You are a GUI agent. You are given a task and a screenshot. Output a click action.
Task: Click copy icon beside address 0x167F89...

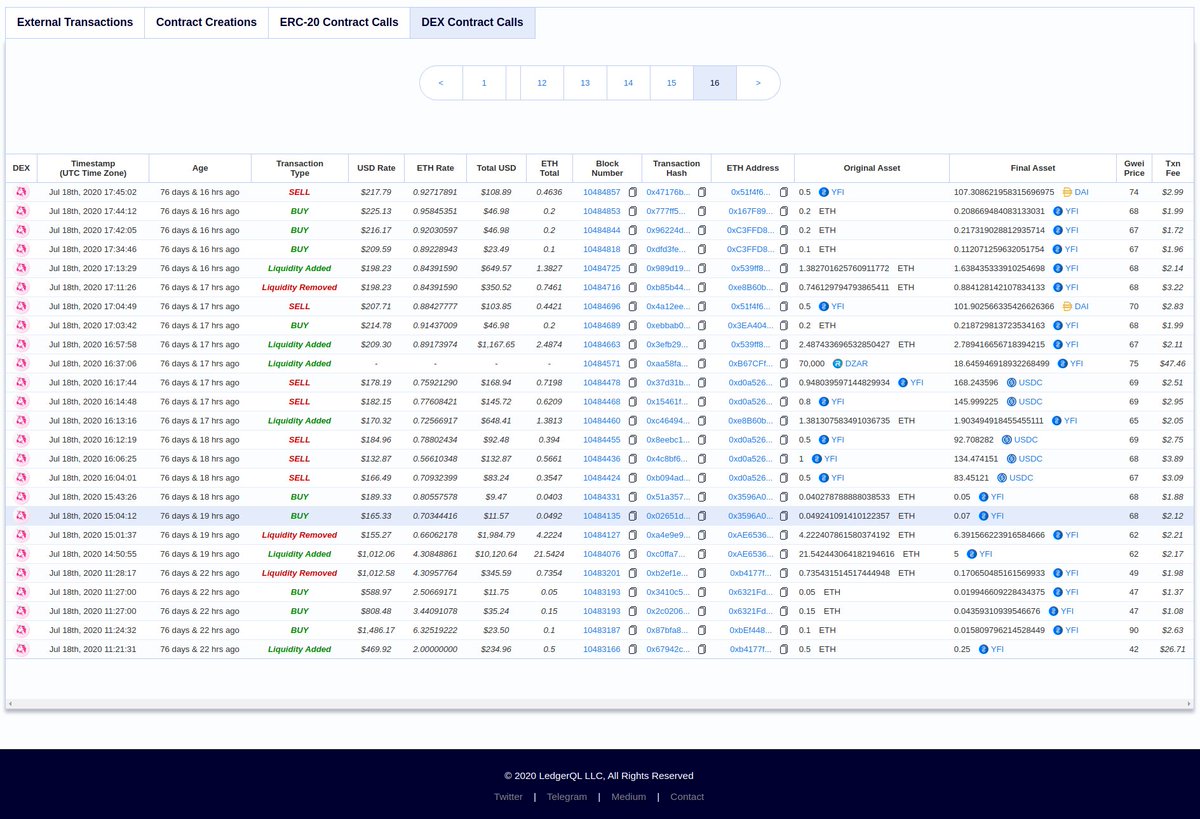(x=784, y=211)
